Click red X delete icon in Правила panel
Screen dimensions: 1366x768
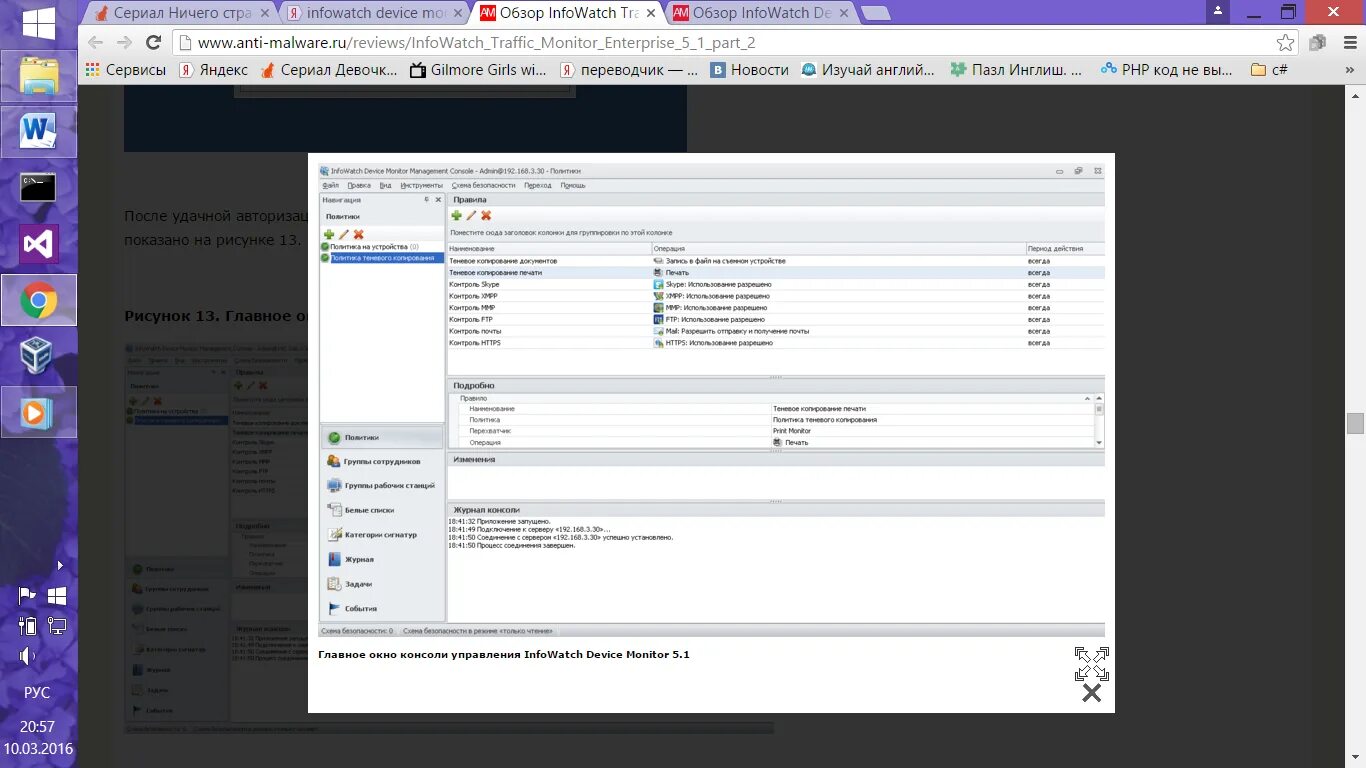(486, 215)
